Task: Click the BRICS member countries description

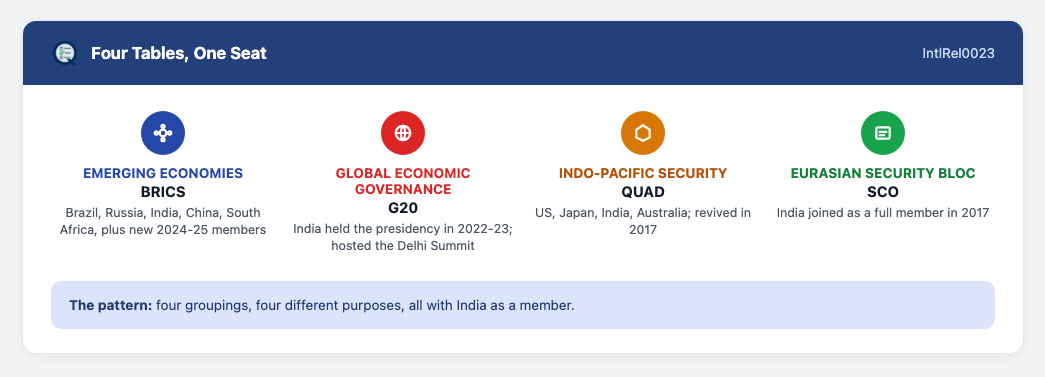Action: (163, 222)
